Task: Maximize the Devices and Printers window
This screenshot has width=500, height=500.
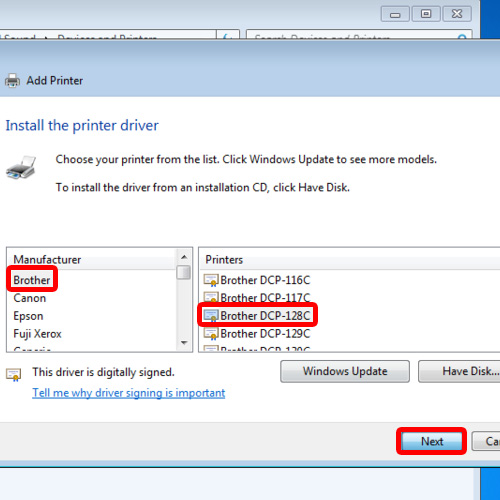Action: click(426, 14)
